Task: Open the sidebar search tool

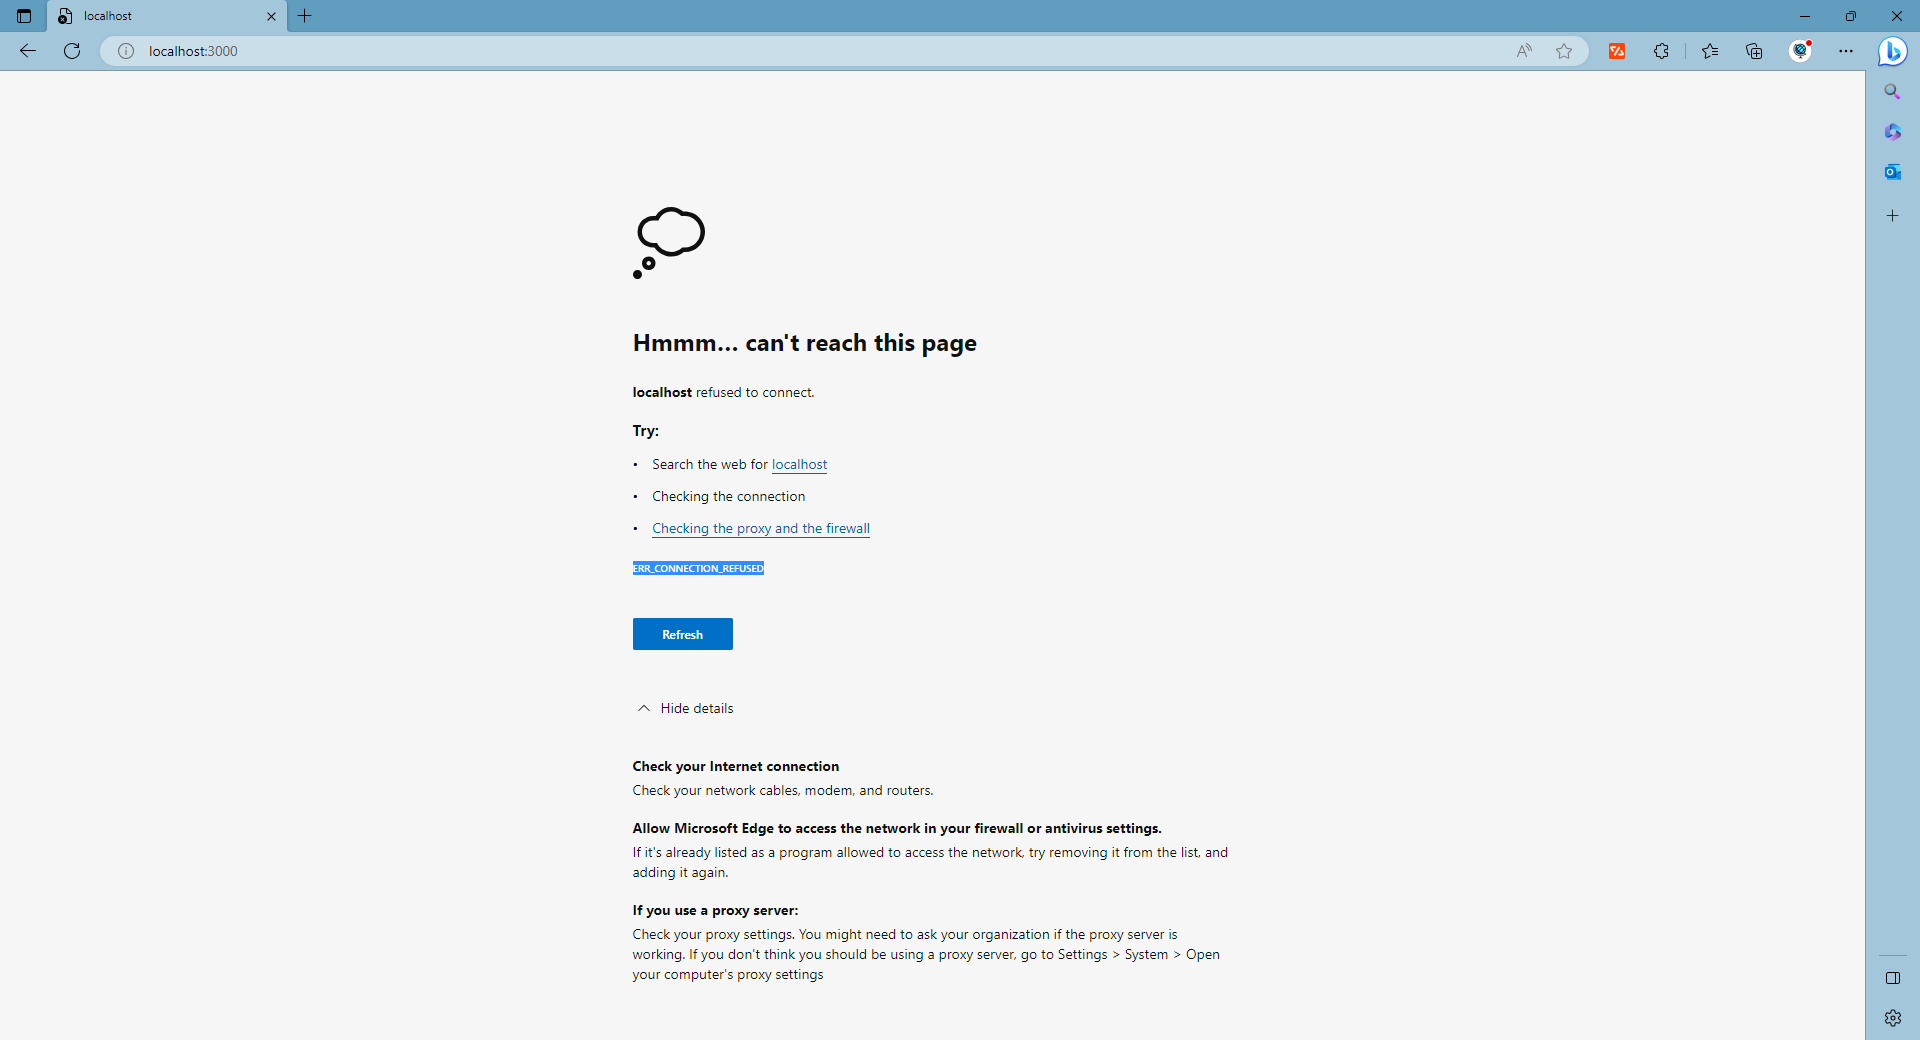Action: point(1892,91)
